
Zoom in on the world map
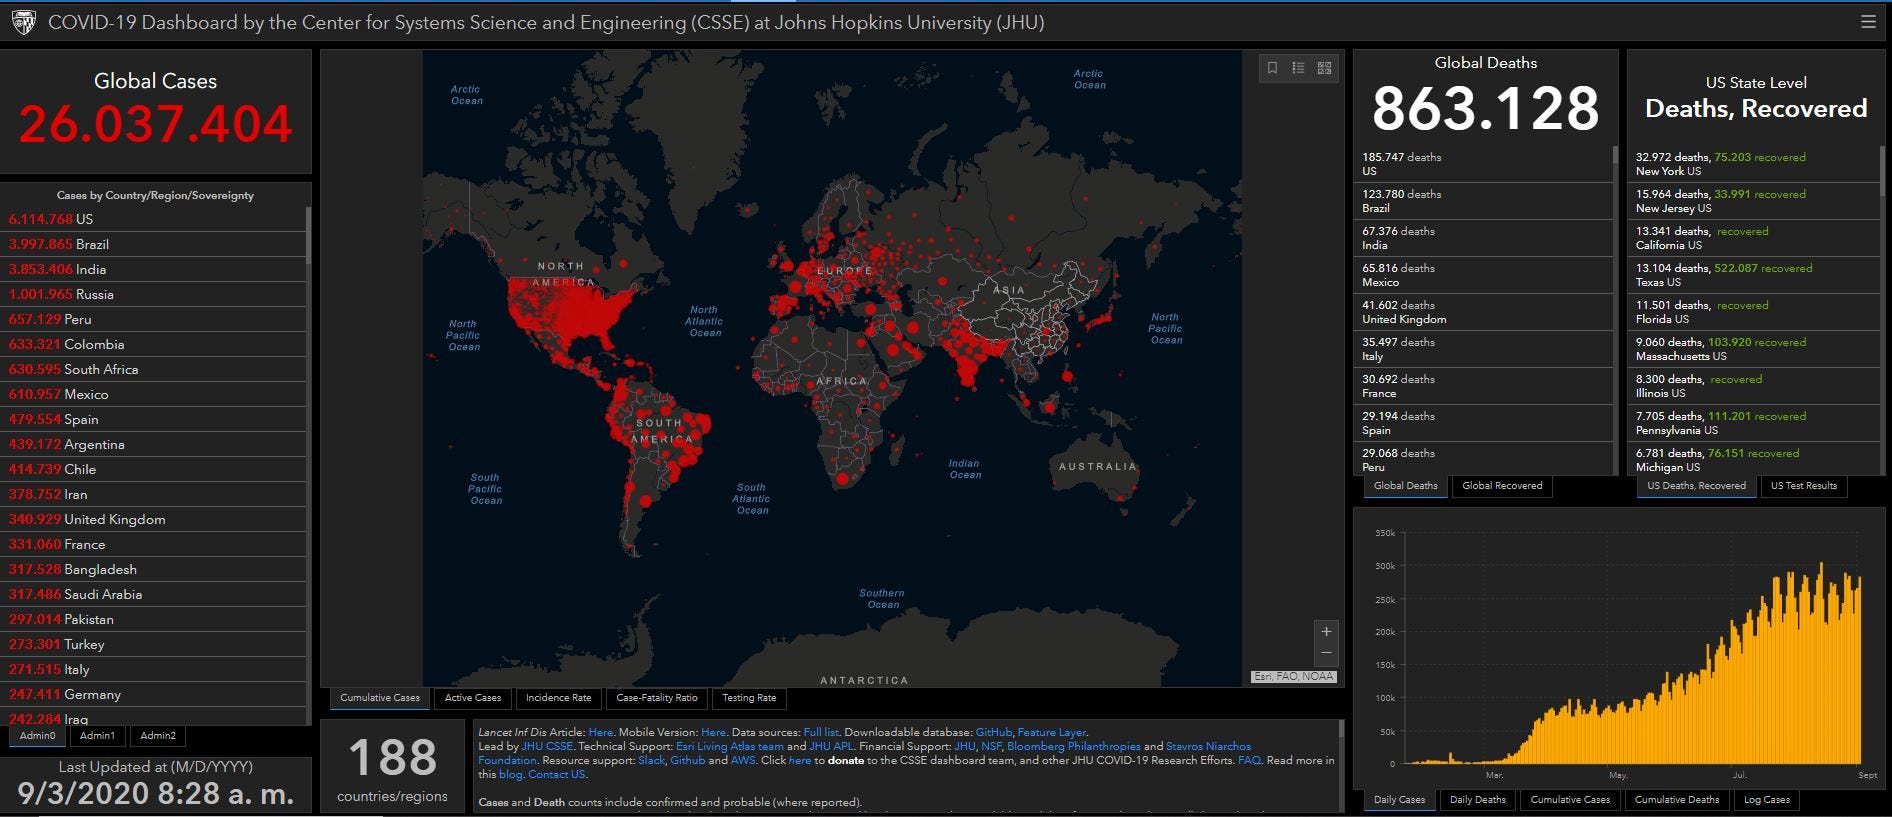(x=1326, y=631)
